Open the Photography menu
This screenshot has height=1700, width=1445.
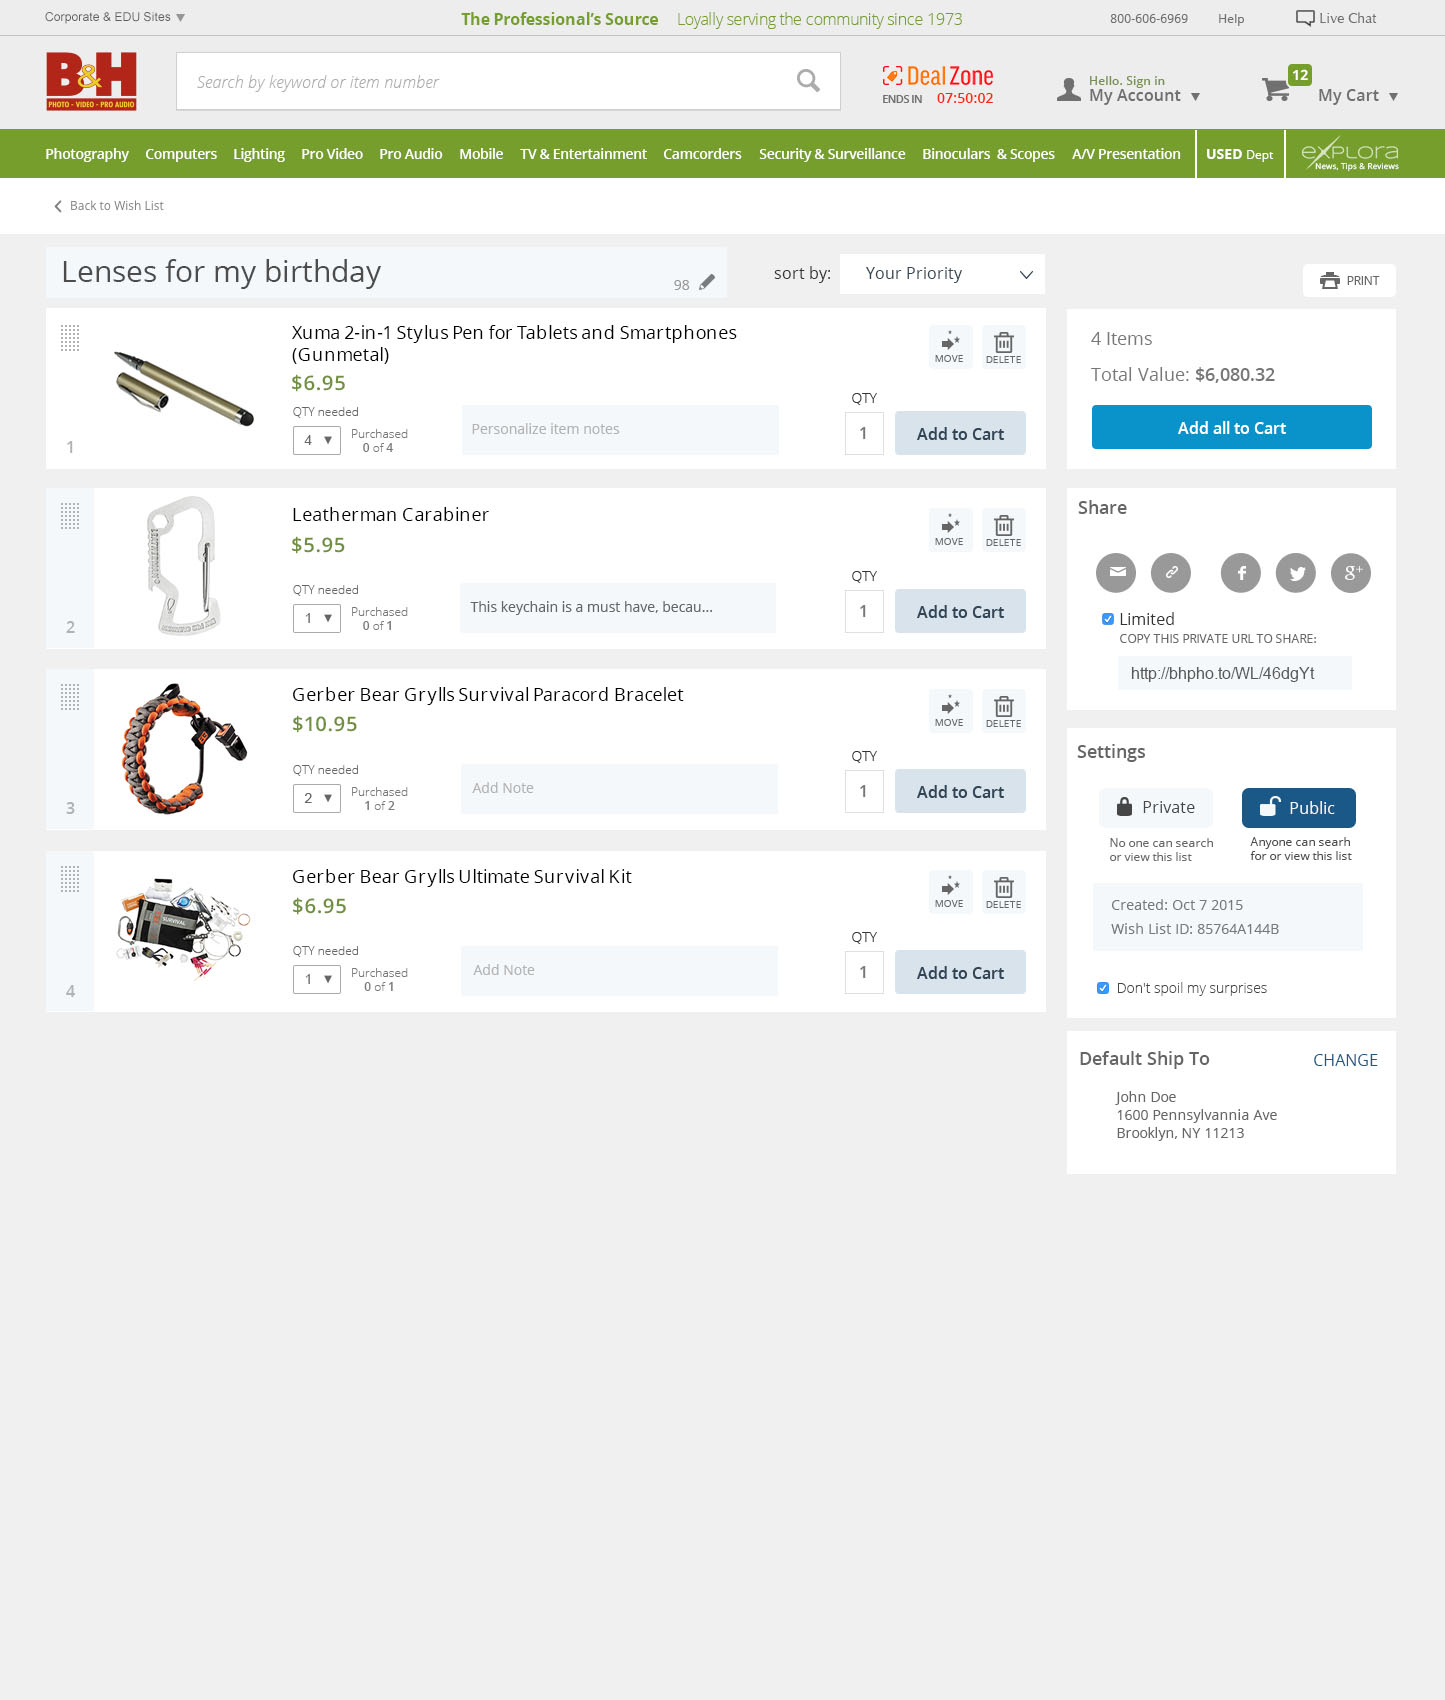87,154
